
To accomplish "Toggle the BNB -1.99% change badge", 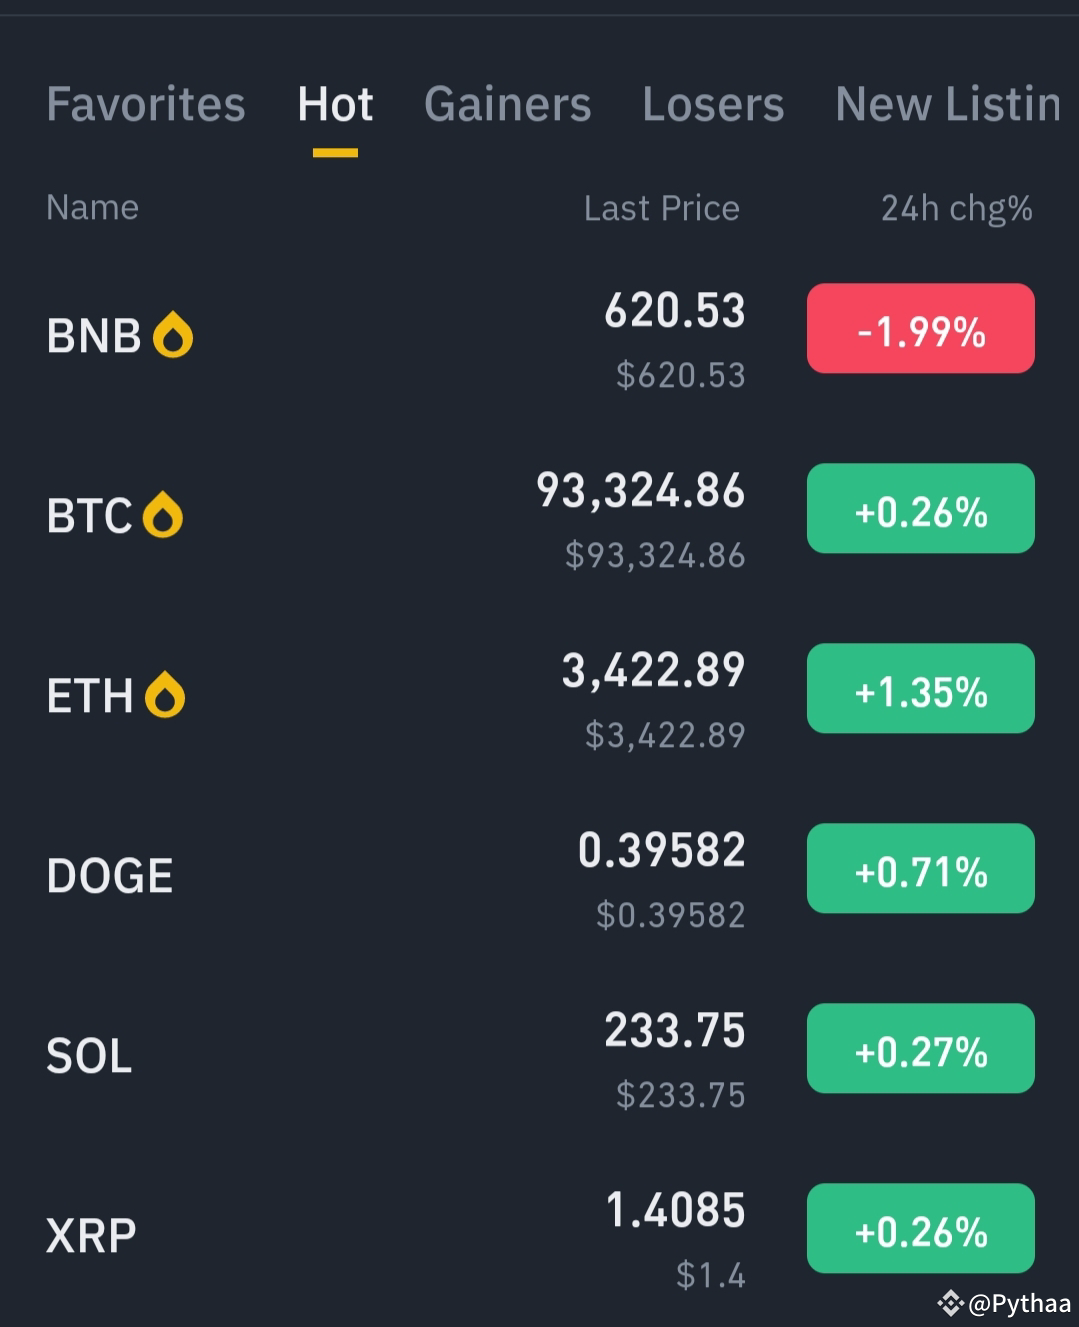I will point(921,328).
